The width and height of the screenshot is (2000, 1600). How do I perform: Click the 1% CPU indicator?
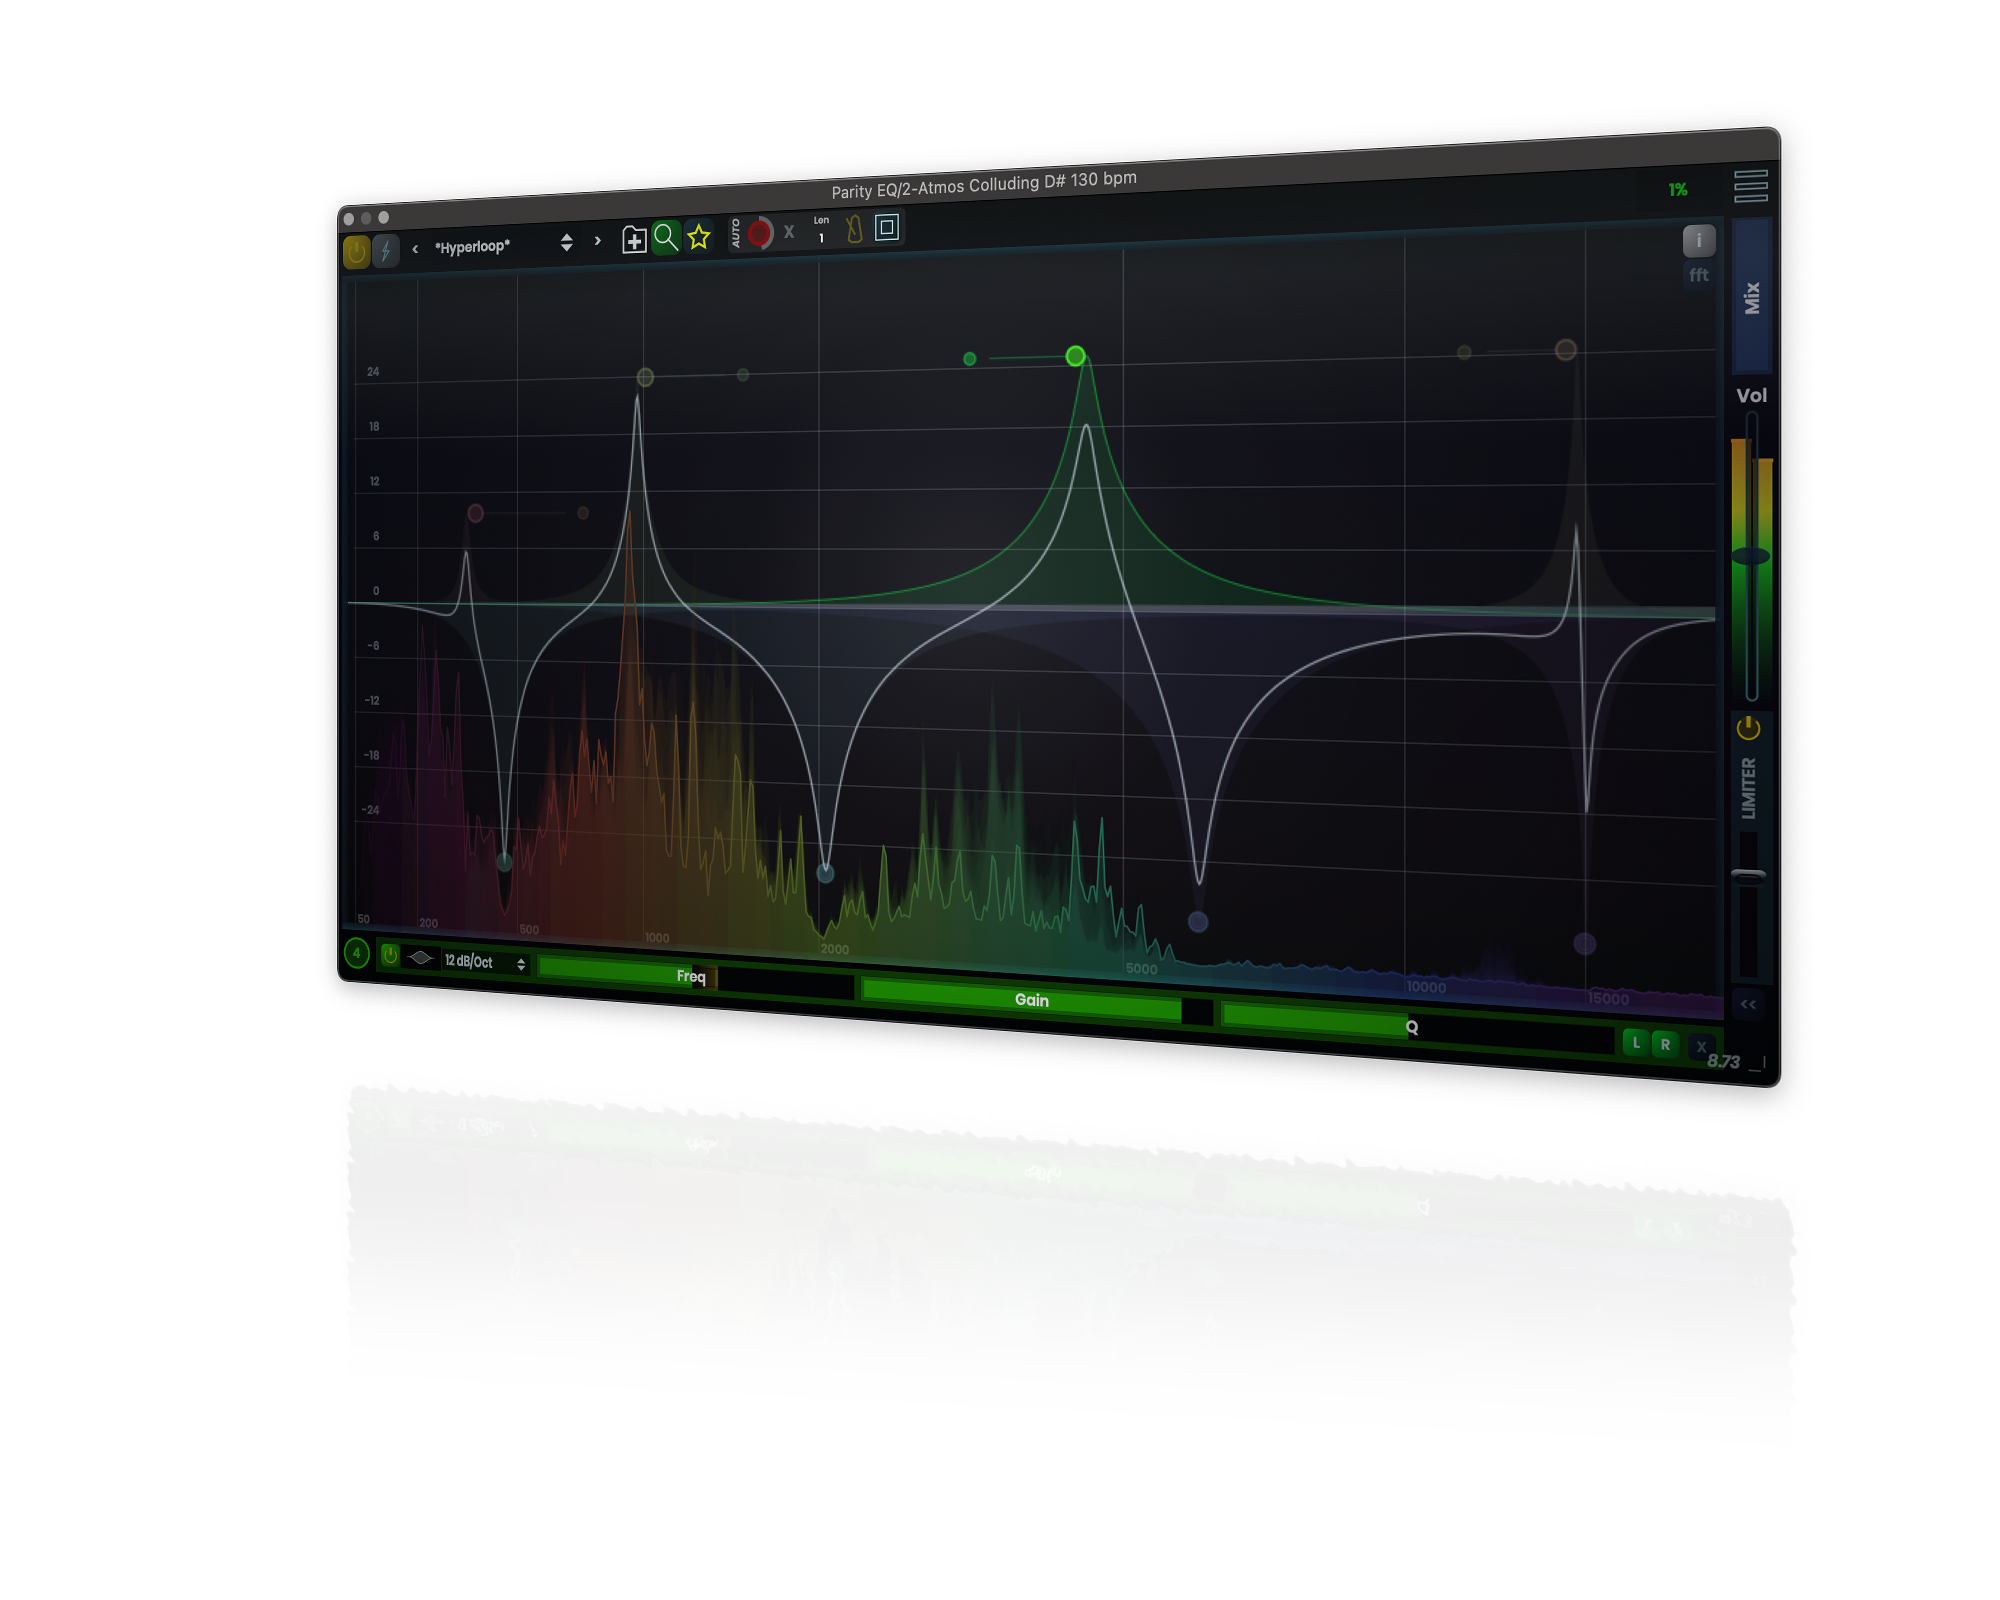pos(1678,190)
